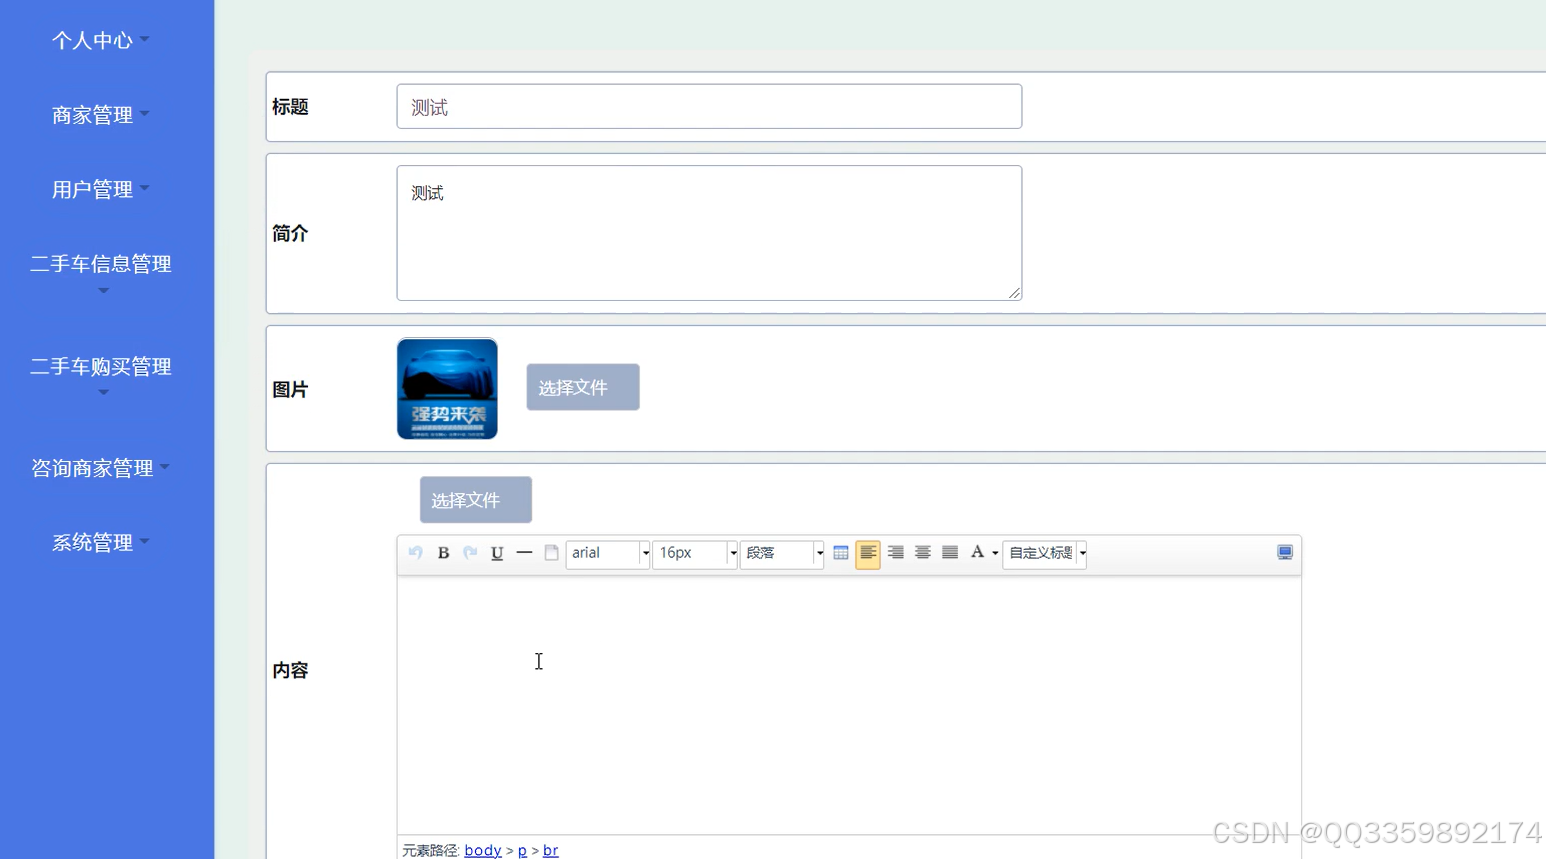Expand the 用户管理 sidebar menu
The width and height of the screenshot is (1546, 859).
pos(100,189)
